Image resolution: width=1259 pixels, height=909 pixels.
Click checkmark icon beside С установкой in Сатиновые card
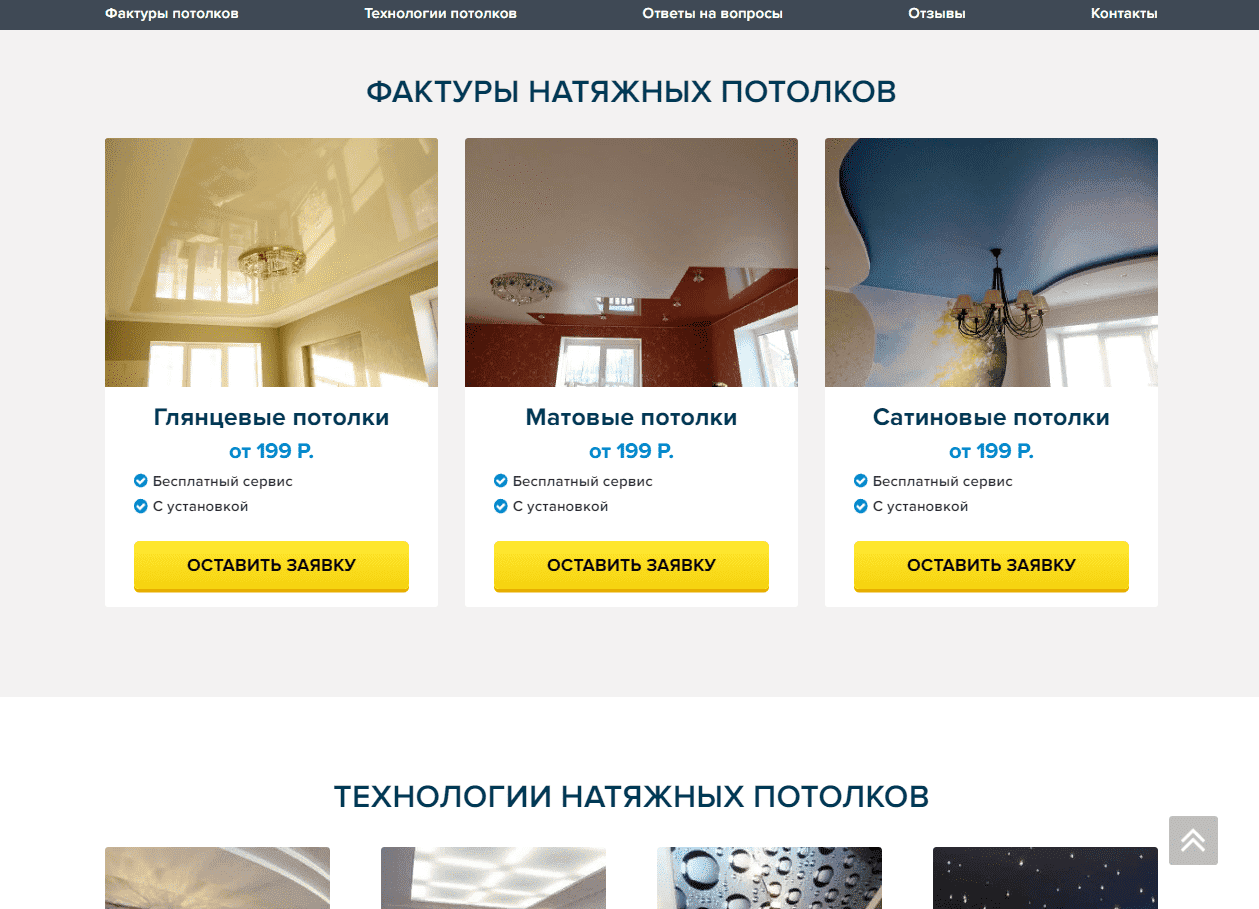point(861,506)
